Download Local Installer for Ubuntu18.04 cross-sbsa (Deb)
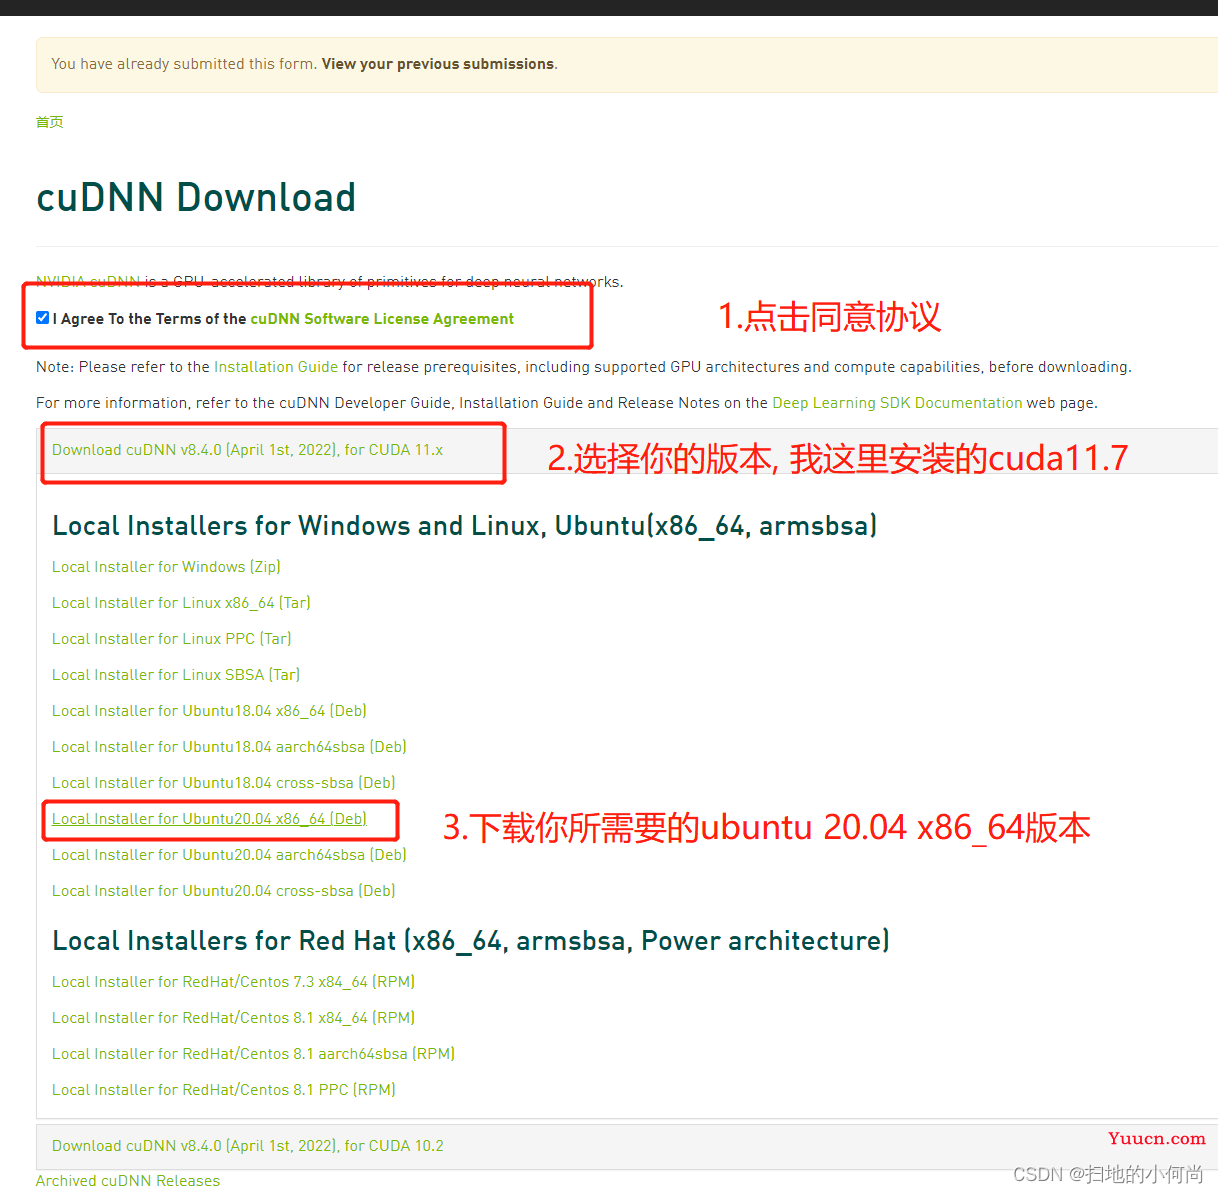Viewport: 1218px width, 1193px height. click(224, 783)
